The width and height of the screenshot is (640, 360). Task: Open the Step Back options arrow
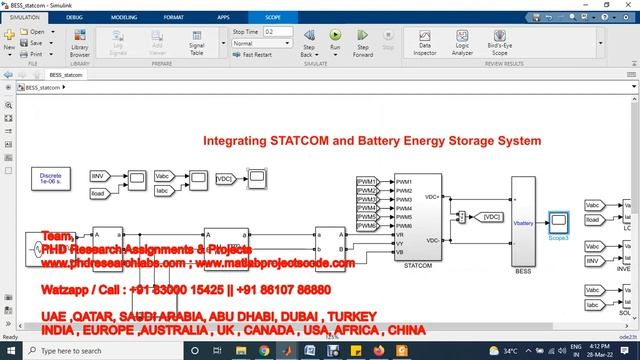tap(317, 55)
